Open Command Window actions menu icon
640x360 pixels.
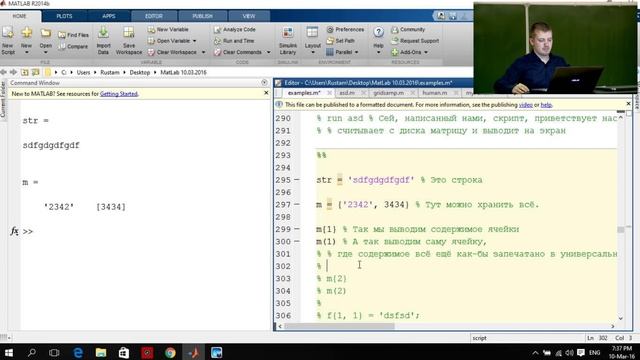click(264, 83)
